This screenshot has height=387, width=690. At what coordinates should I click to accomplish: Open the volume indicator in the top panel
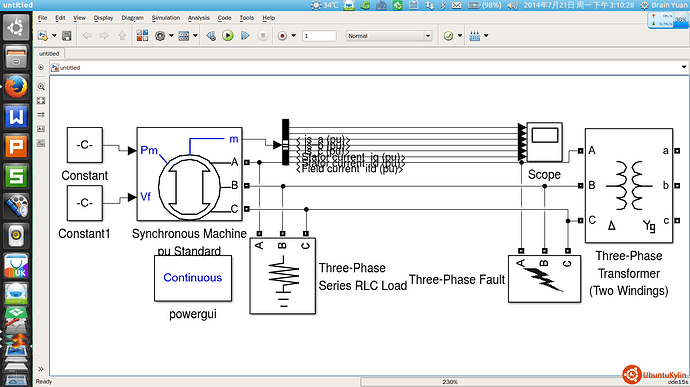tap(512, 5)
